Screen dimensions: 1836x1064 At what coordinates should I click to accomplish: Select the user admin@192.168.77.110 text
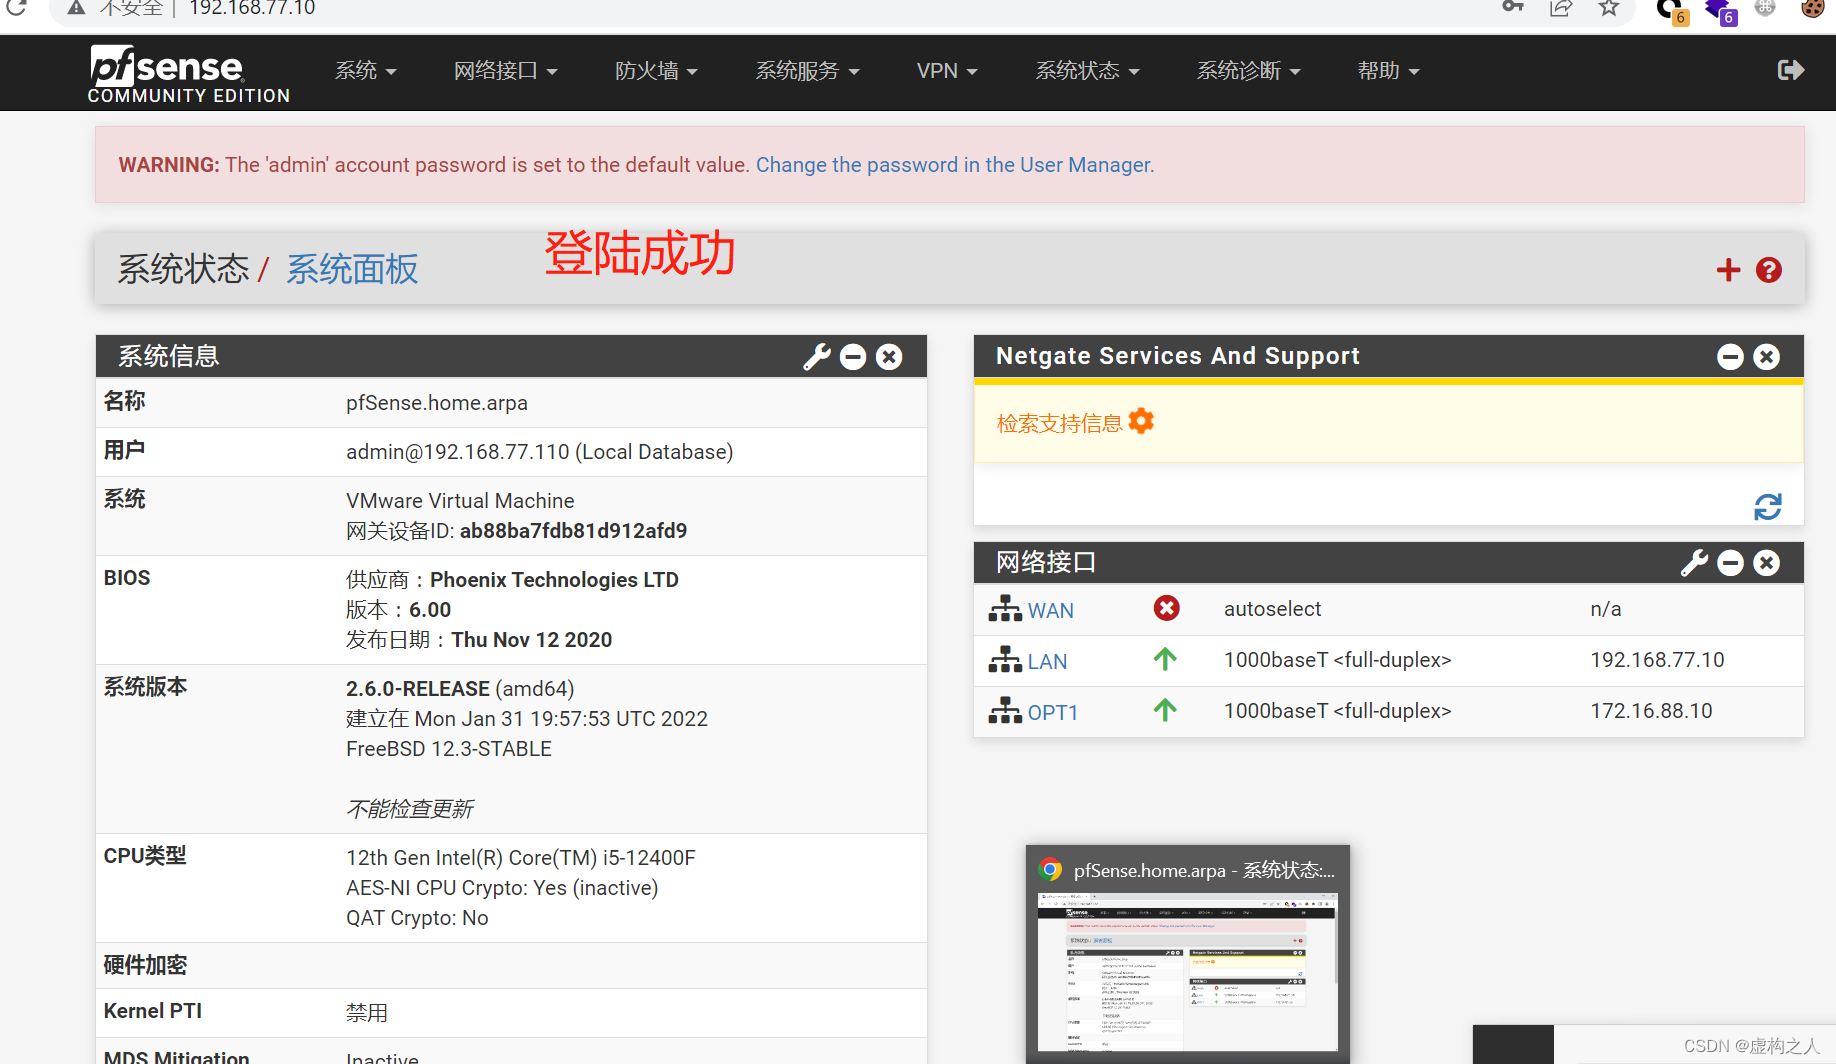click(458, 452)
